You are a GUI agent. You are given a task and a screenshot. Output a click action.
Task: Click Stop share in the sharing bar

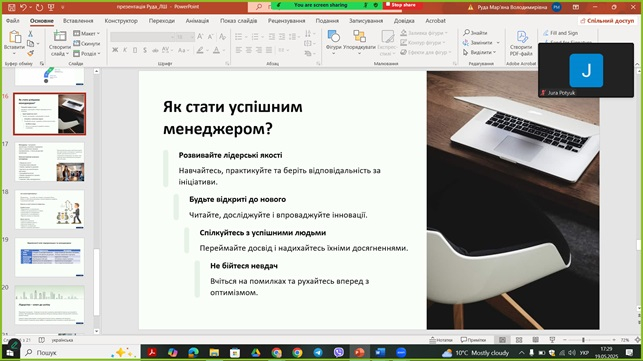[401, 5]
